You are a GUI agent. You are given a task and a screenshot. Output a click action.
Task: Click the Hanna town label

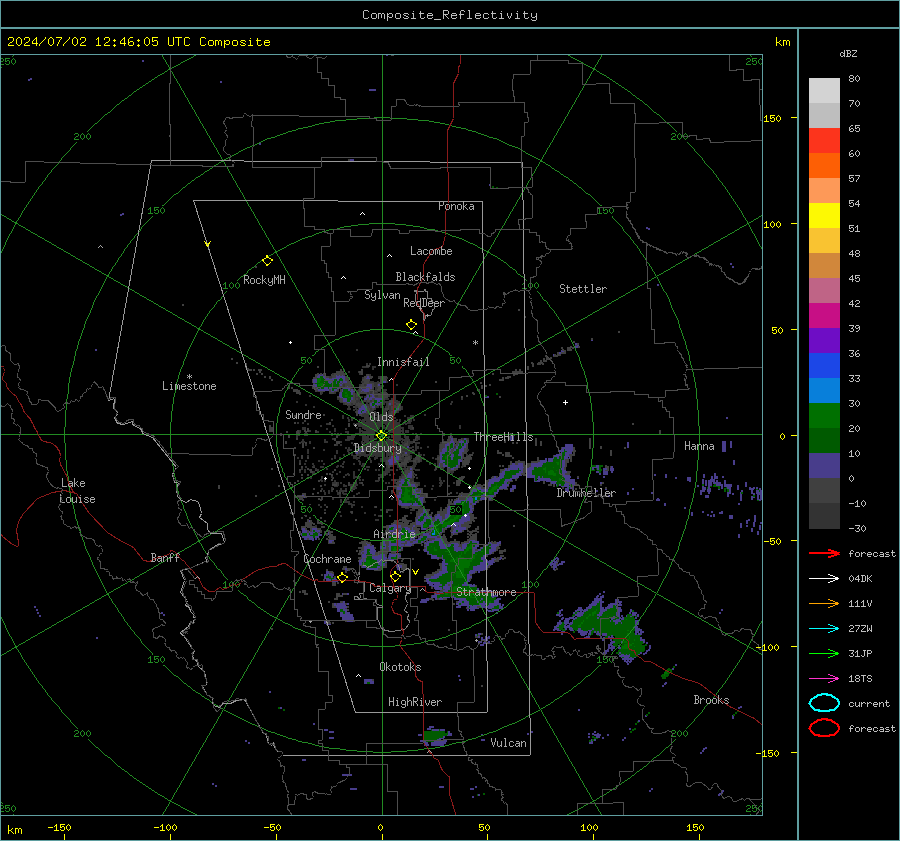pos(699,446)
